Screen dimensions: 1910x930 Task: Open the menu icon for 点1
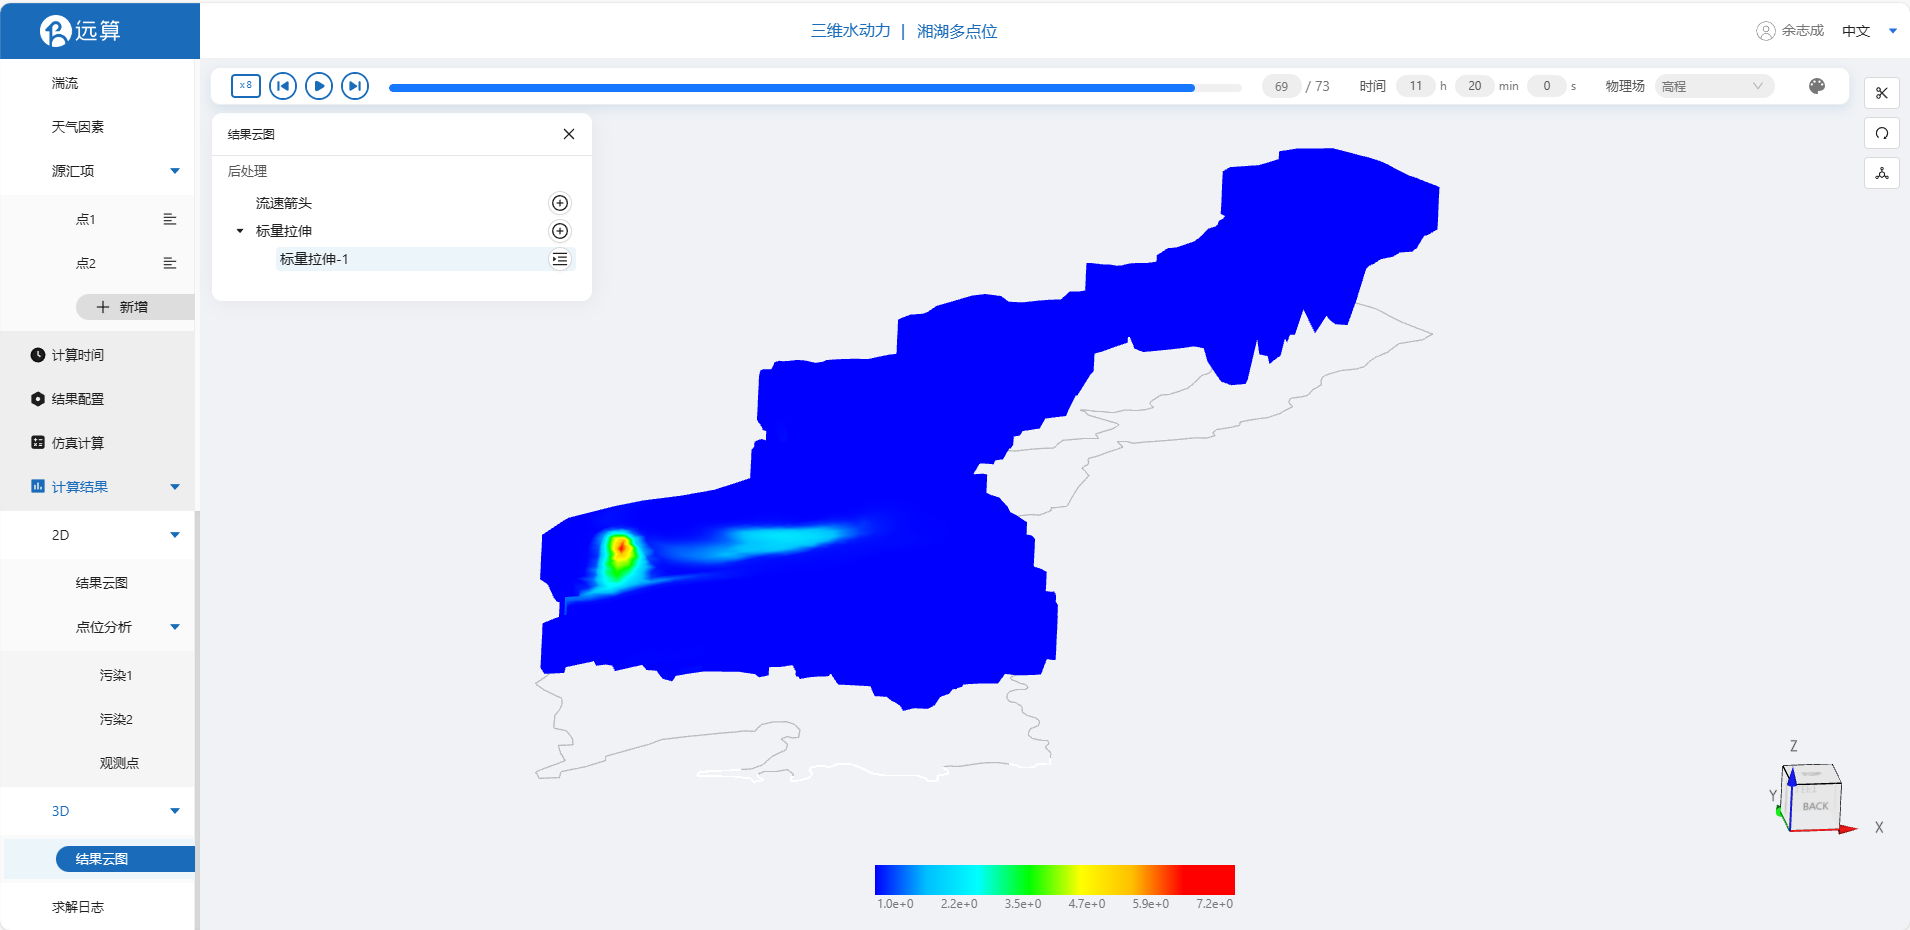(x=170, y=219)
